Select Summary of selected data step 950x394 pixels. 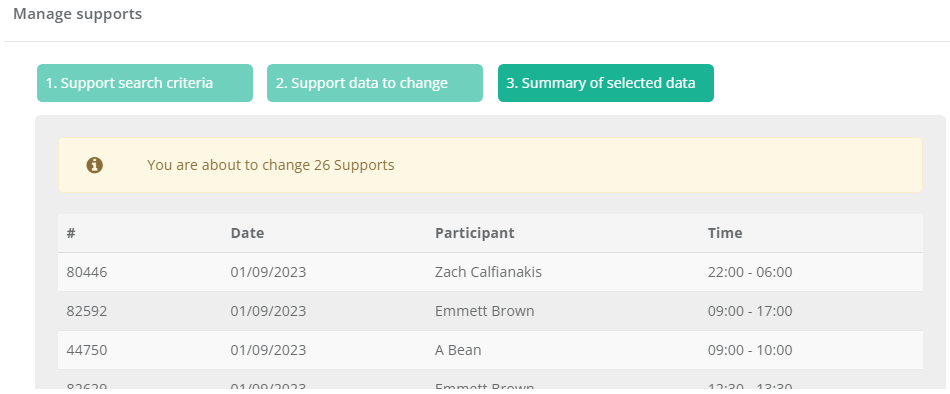tap(606, 83)
